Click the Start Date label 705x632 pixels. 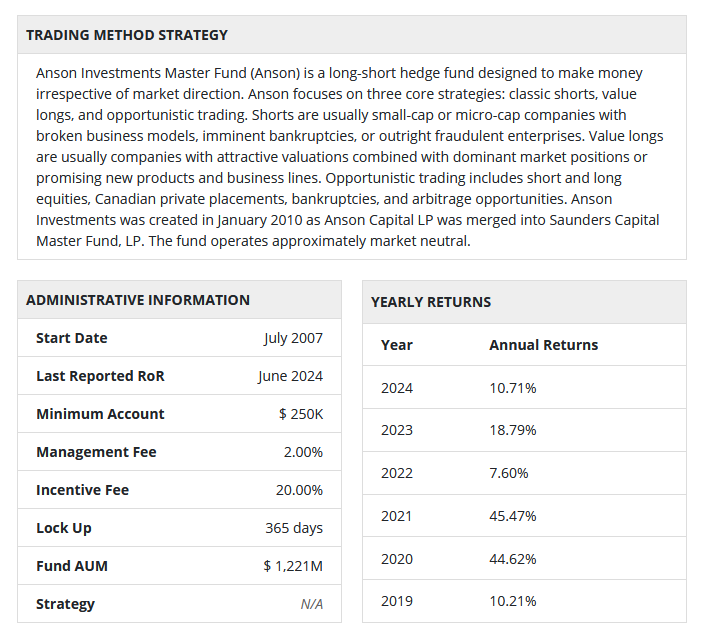click(71, 338)
